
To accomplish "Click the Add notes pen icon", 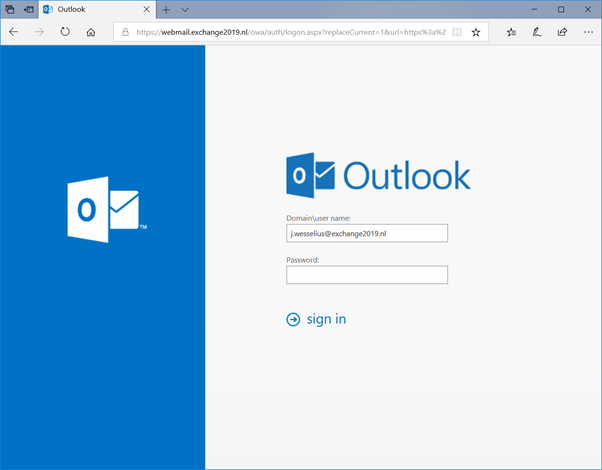I will pos(537,32).
